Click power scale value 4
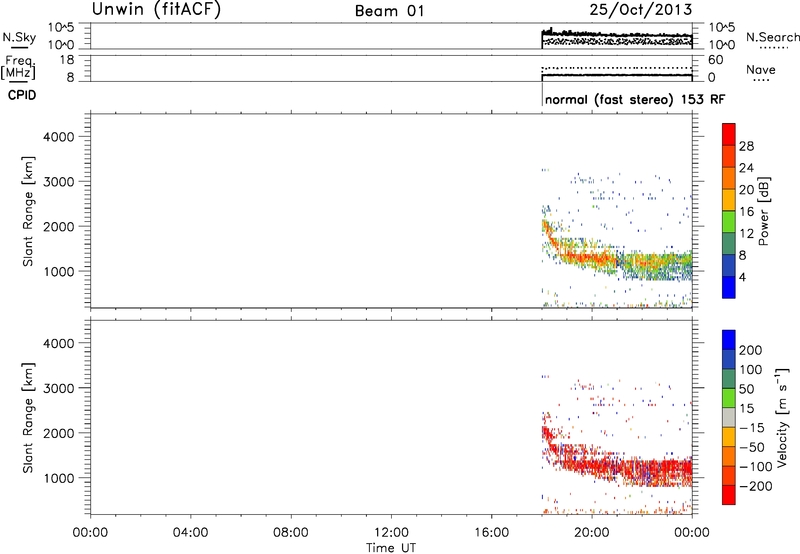 coord(742,277)
